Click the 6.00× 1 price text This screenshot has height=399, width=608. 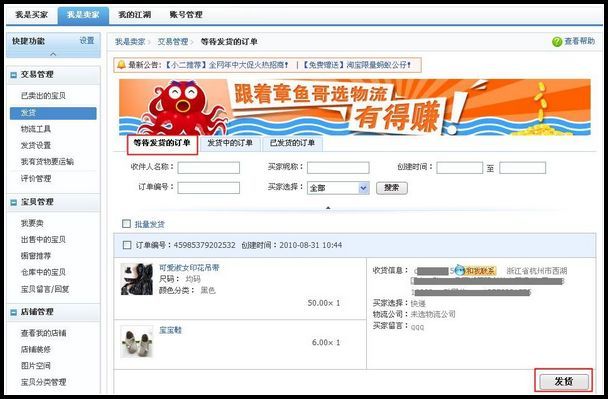(x=326, y=342)
